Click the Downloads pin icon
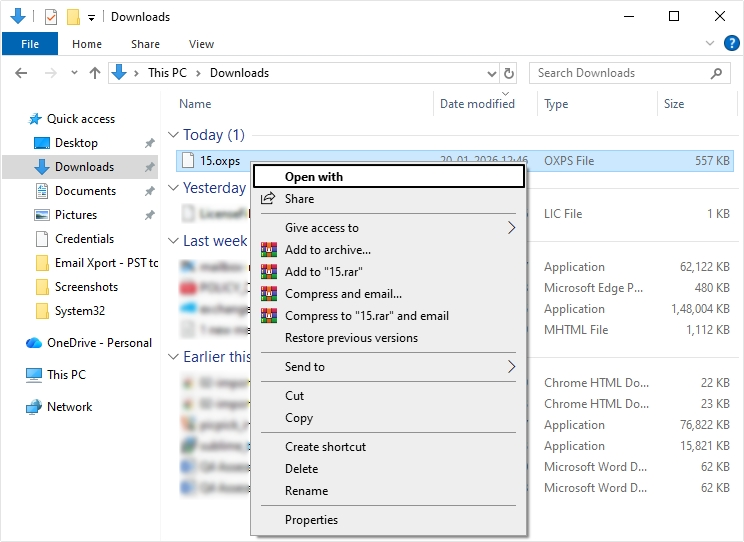744x542 pixels. pyautogui.click(x=149, y=167)
